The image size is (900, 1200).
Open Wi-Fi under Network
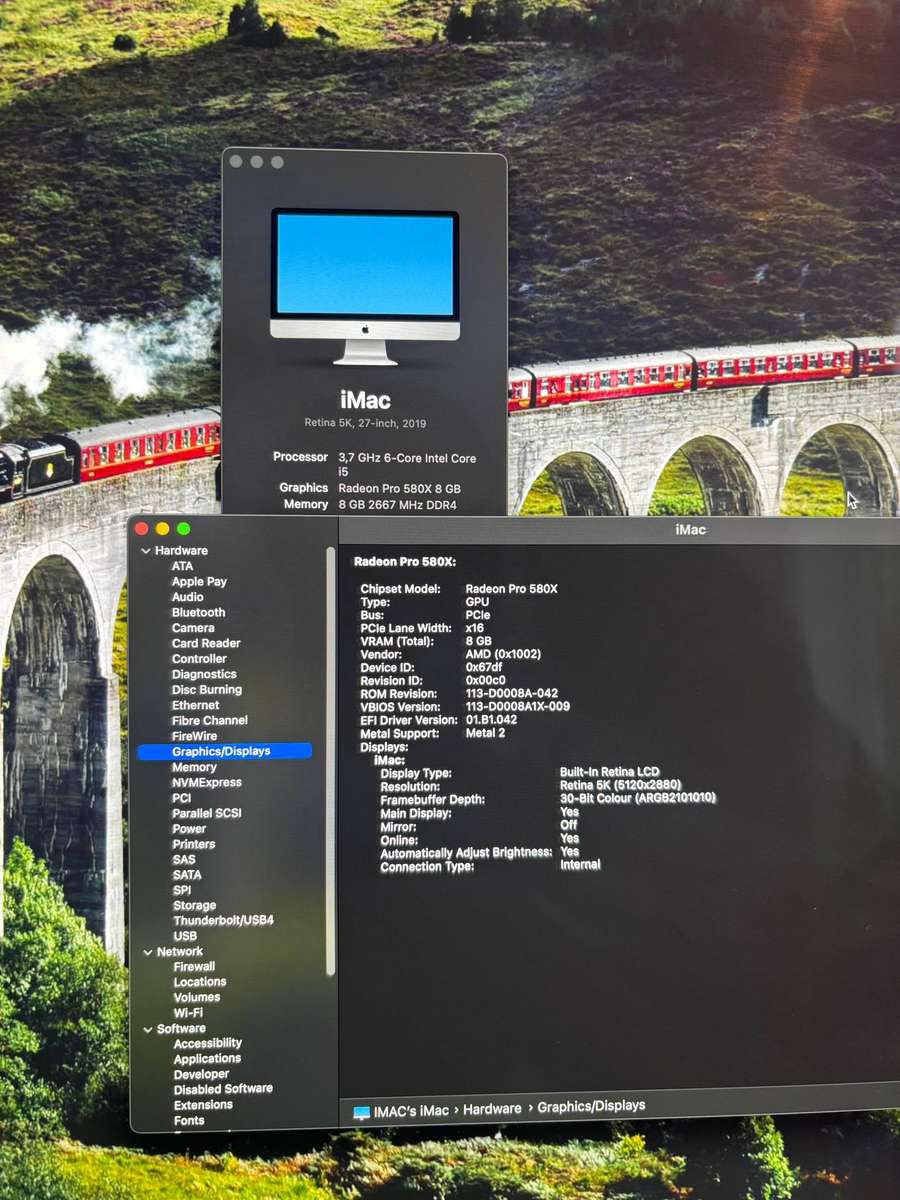click(188, 1013)
